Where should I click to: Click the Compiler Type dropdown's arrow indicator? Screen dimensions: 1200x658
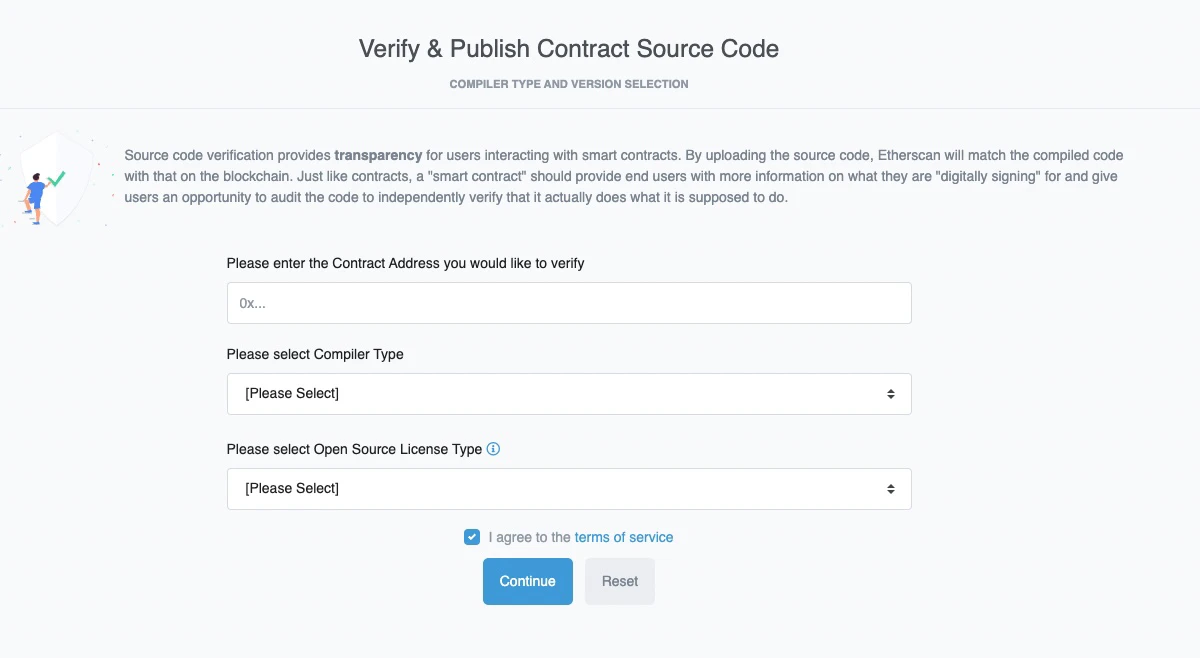click(890, 394)
